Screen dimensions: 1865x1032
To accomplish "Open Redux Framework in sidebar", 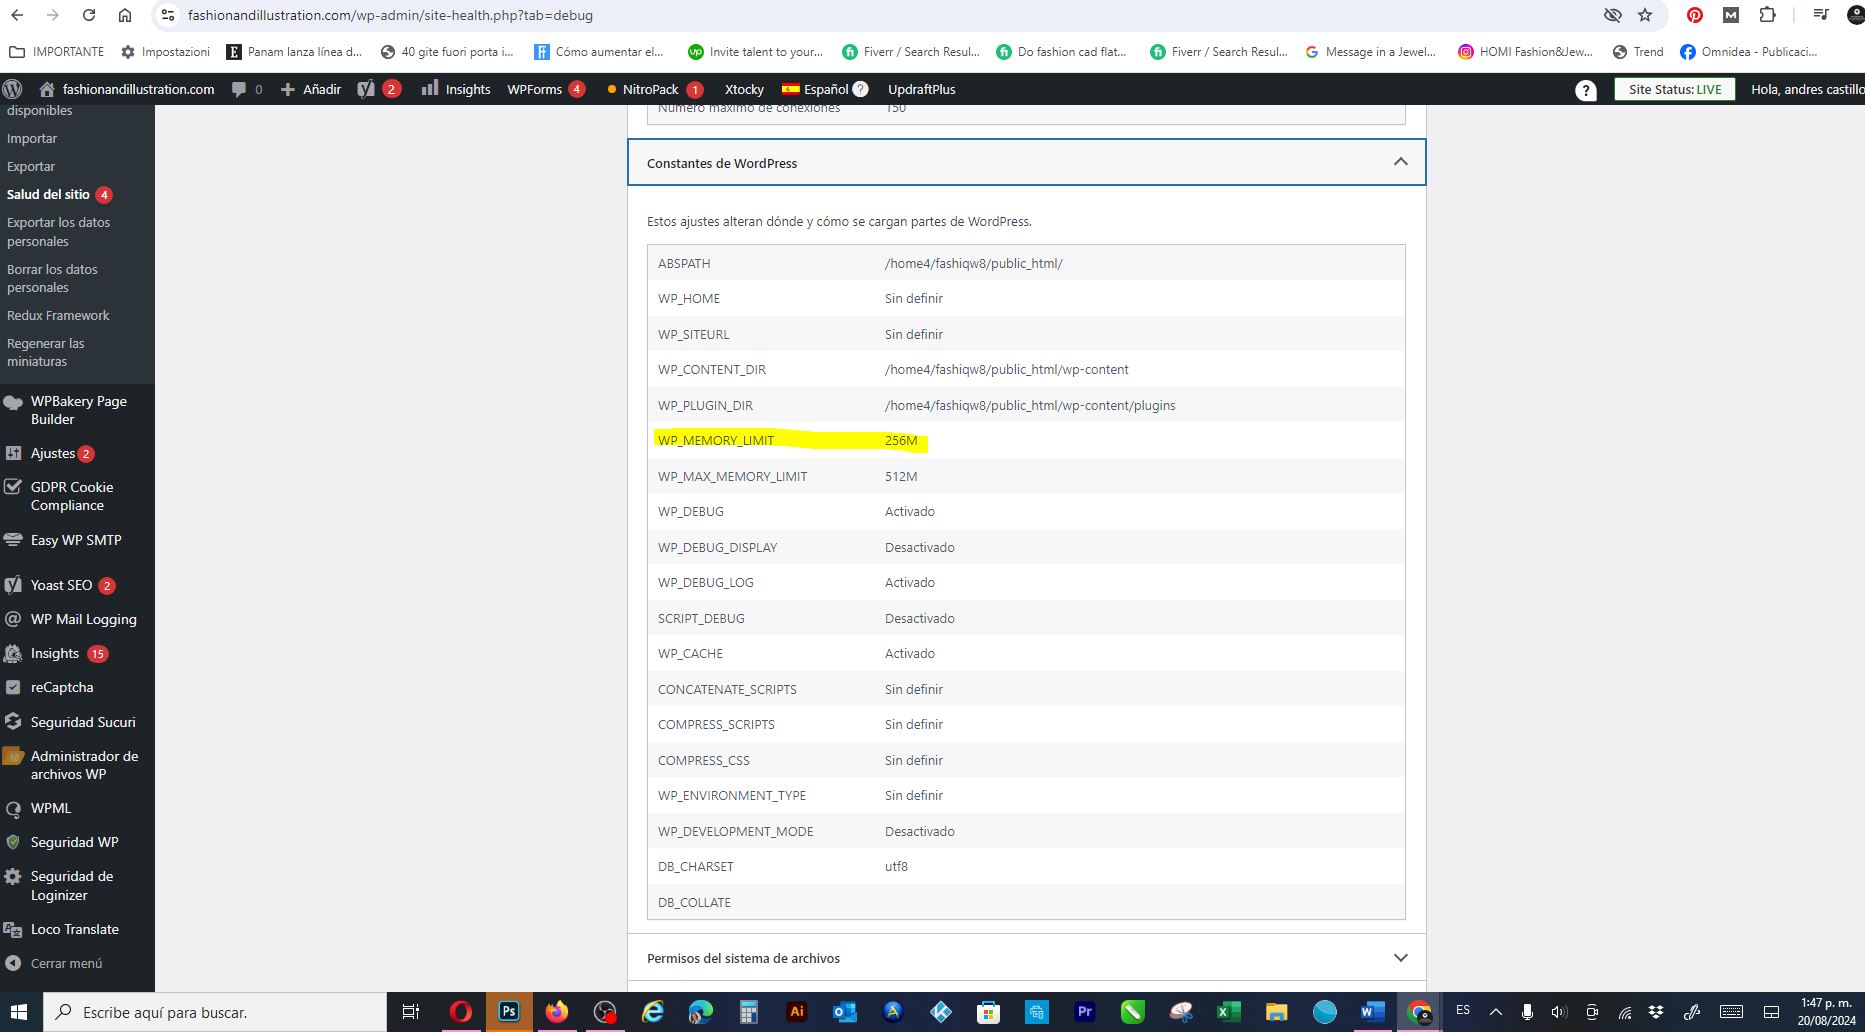I will tap(58, 315).
